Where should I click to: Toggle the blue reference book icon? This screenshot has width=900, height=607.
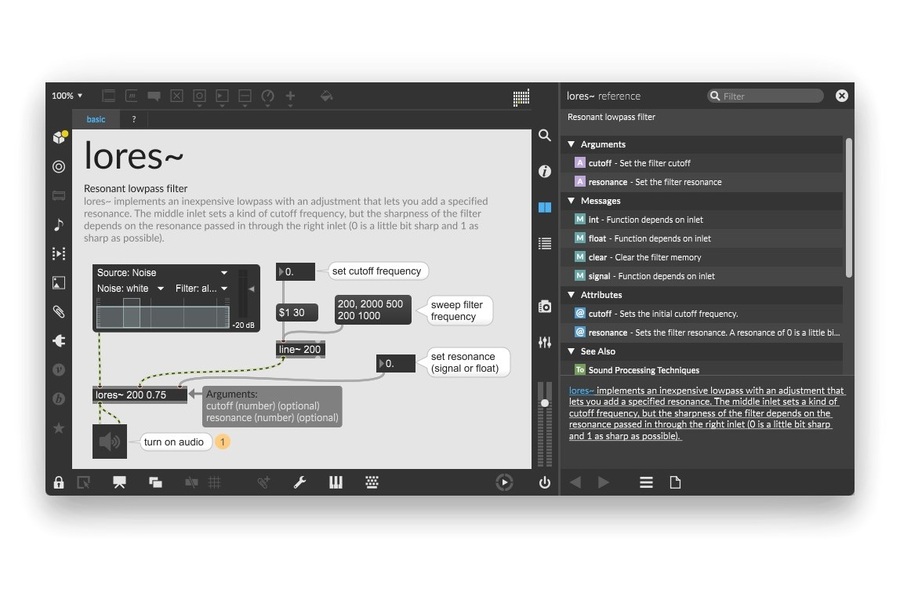tap(545, 207)
